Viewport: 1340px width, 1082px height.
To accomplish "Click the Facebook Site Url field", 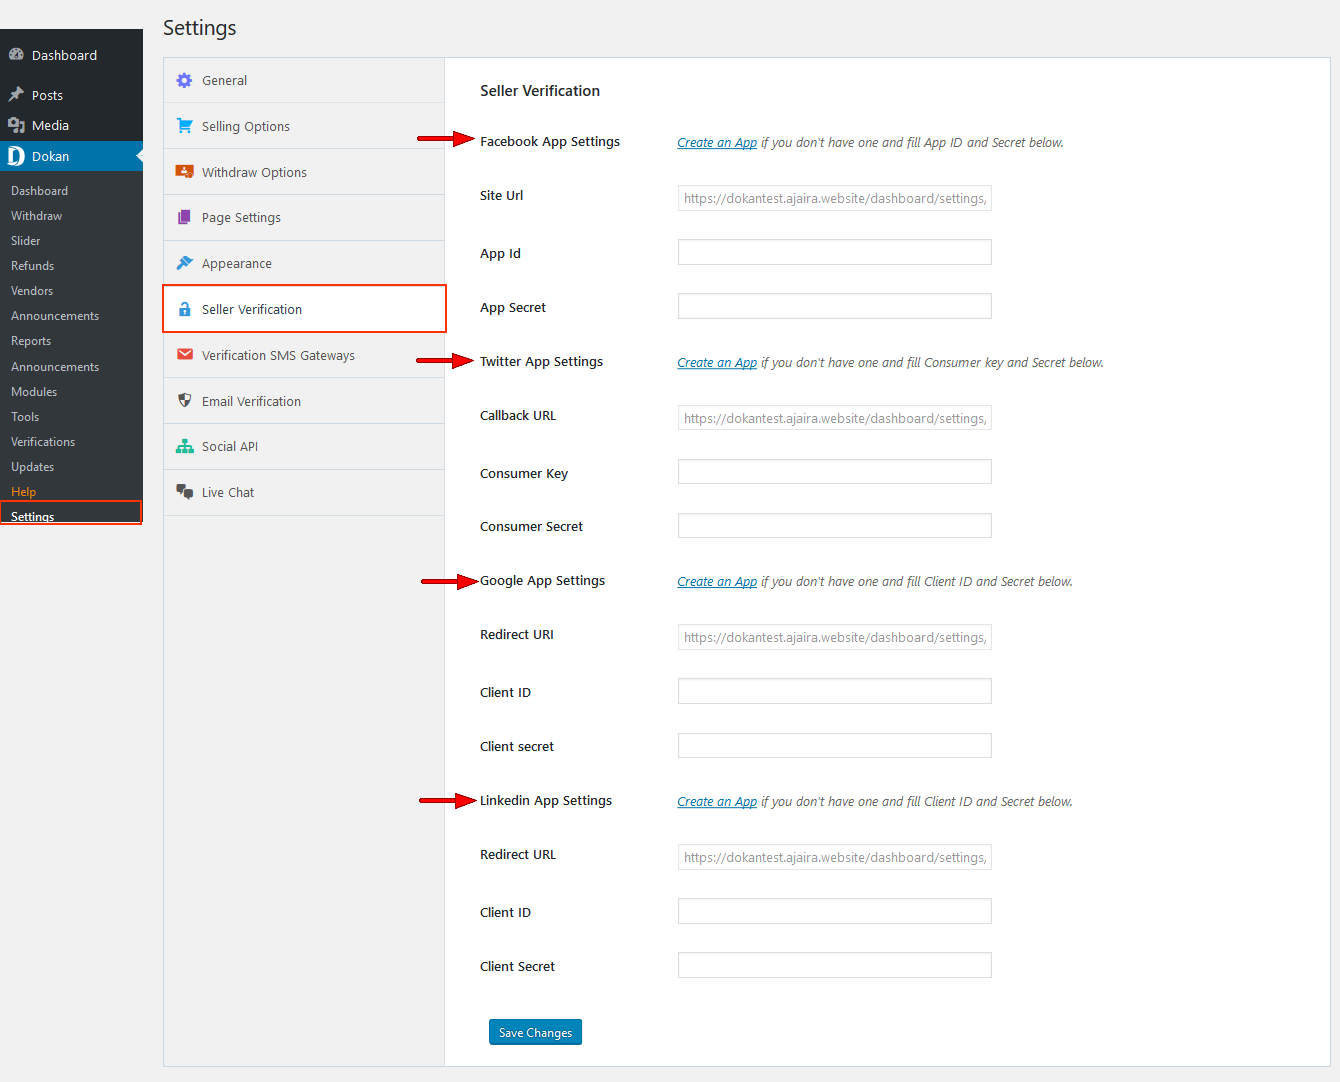I will 835,198.
